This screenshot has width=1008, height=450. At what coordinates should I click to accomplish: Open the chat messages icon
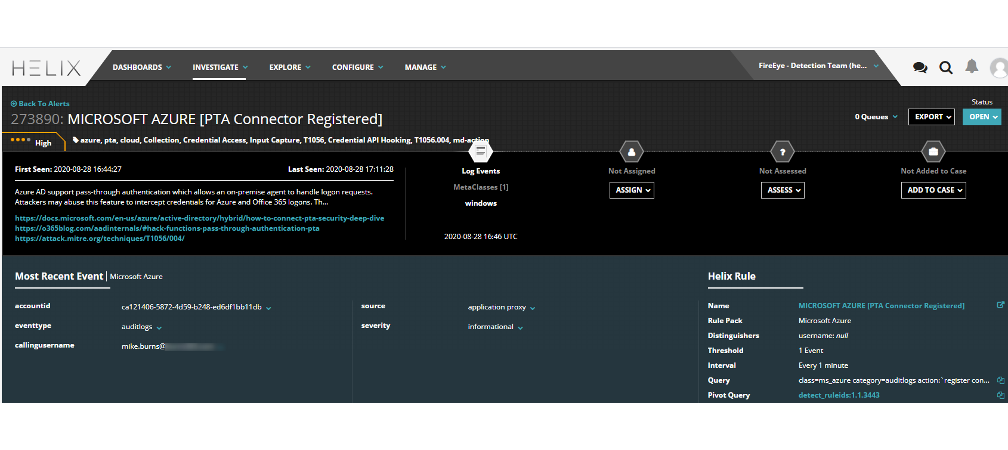[920, 68]
